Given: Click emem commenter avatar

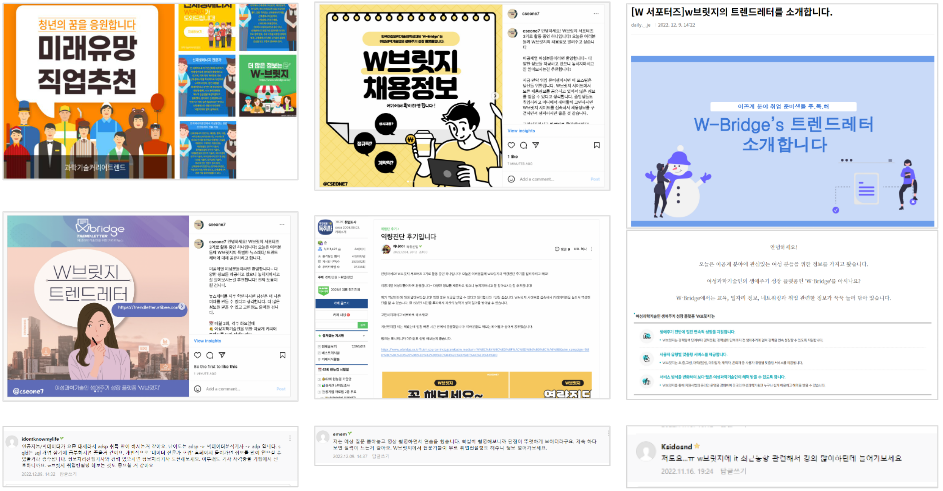Looking at the screenshot, I should [x=324, y=437].
